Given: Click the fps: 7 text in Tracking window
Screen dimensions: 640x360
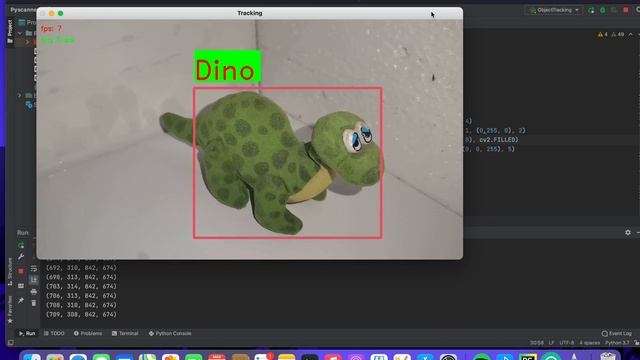Looking at the screenshot, I should 51,29.
